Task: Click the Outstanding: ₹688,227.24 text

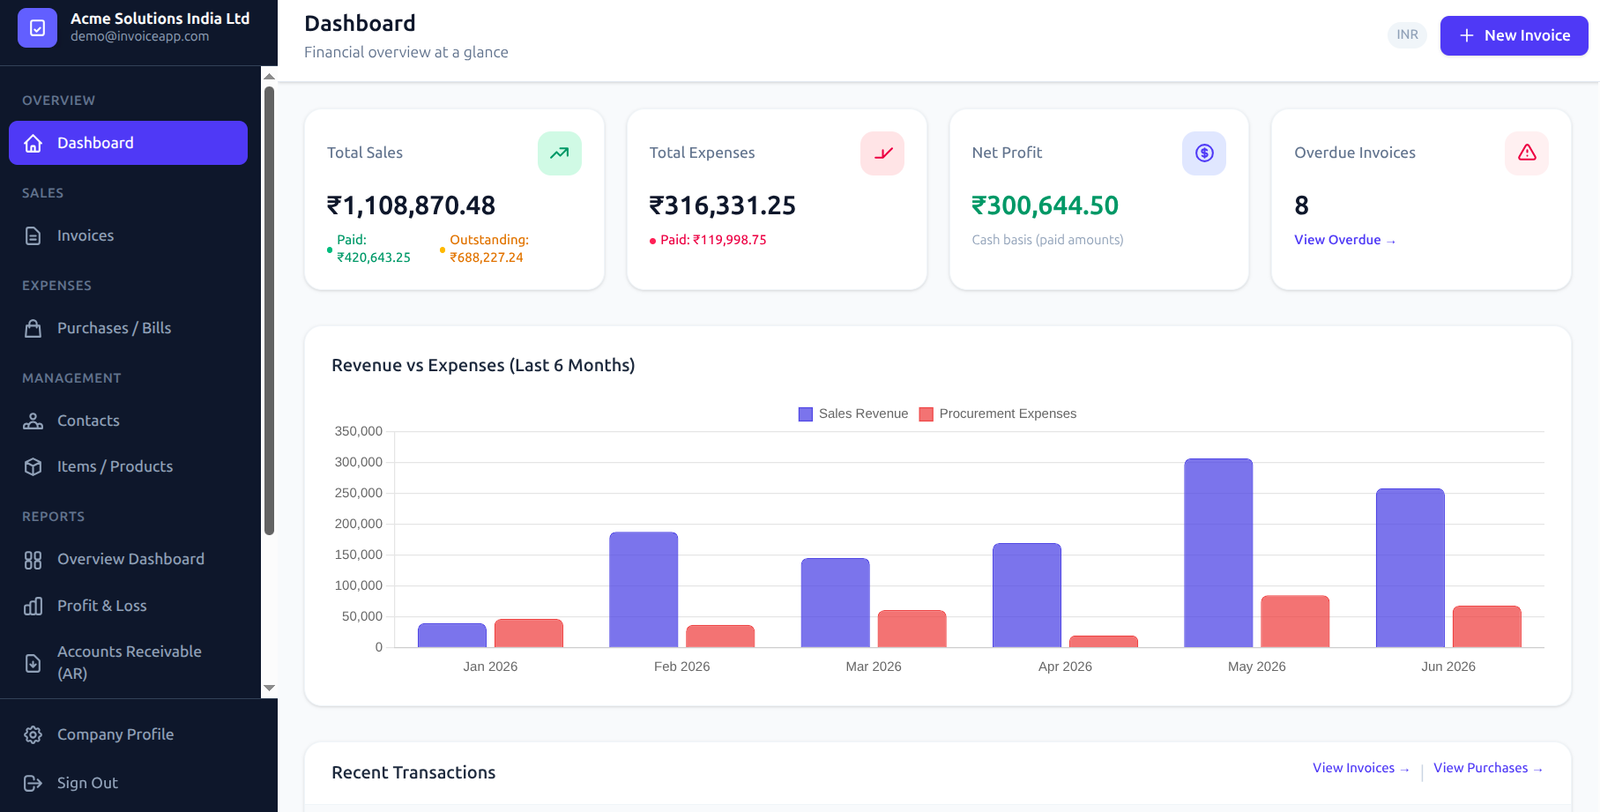Action: [x=489, y=249]
